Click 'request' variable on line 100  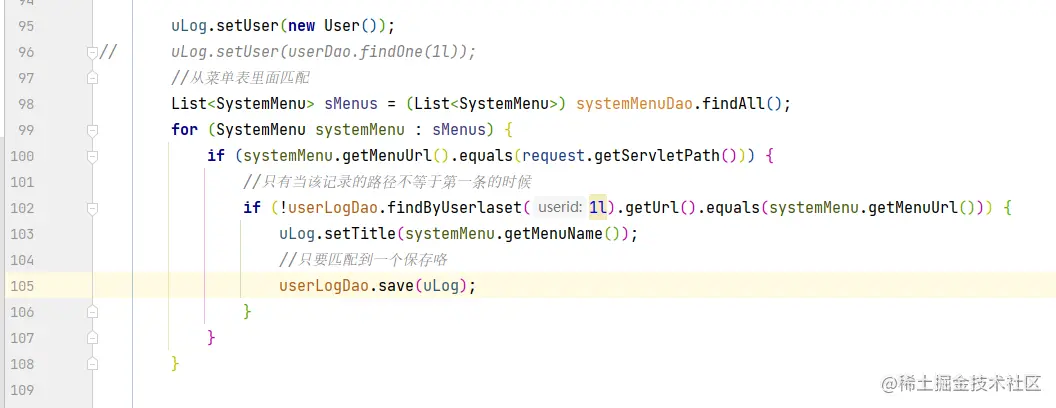554,156
